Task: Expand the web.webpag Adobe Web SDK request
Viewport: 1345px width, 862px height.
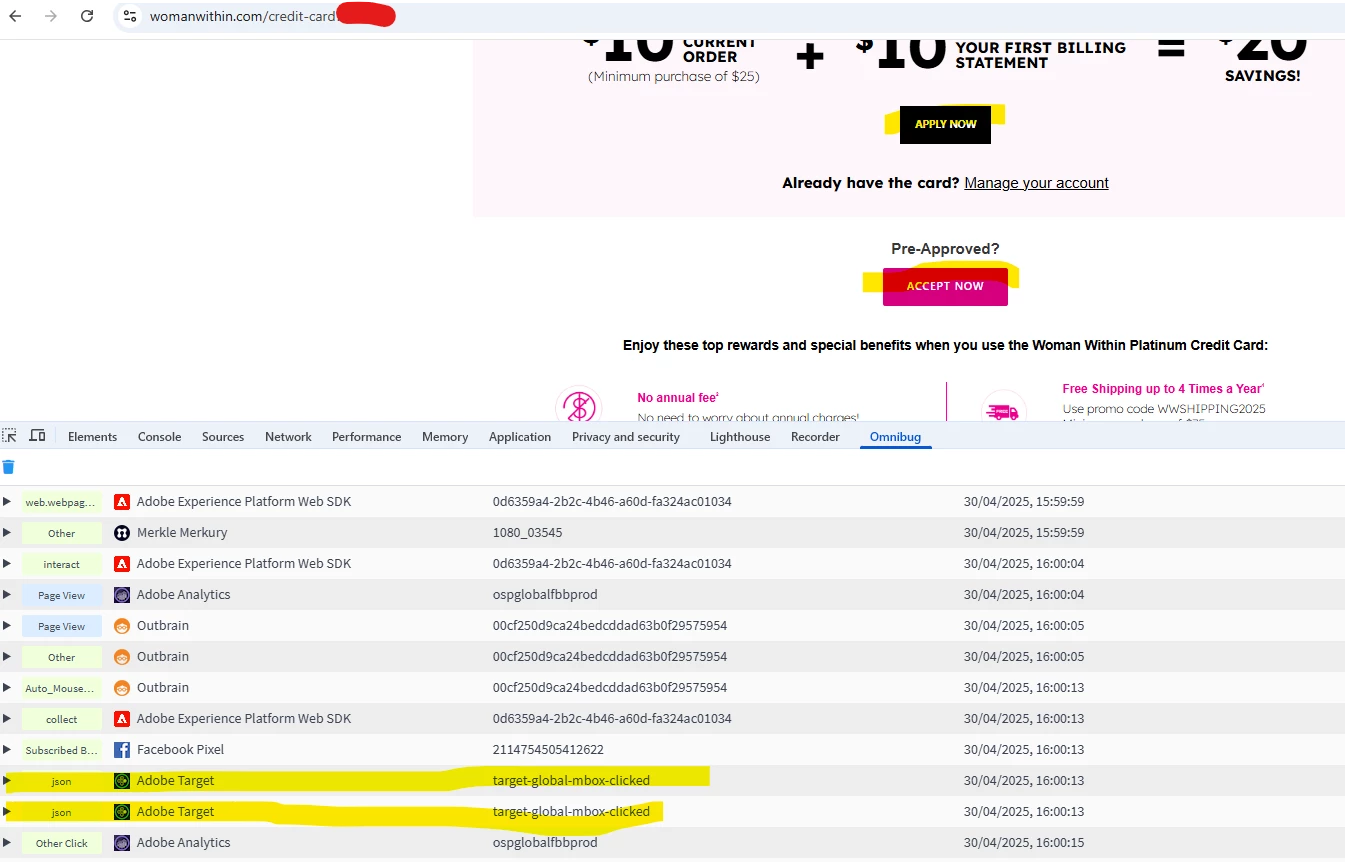Action: click(x=7, y=502)
